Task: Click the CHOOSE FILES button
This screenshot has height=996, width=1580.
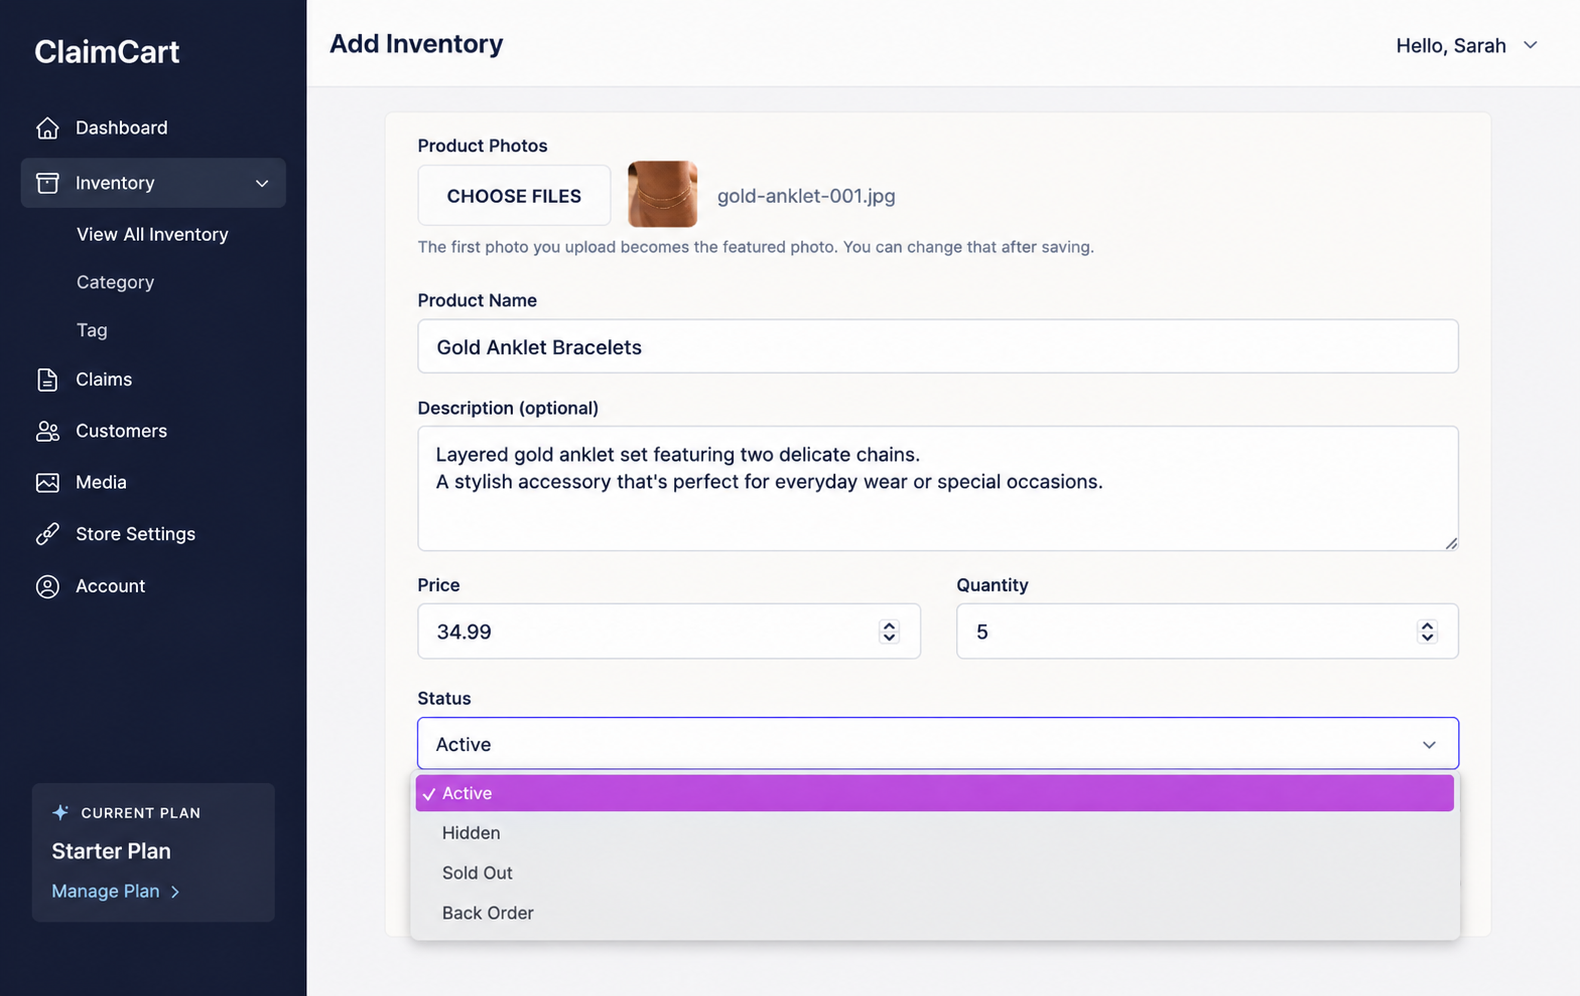Action: pos(514,196)
